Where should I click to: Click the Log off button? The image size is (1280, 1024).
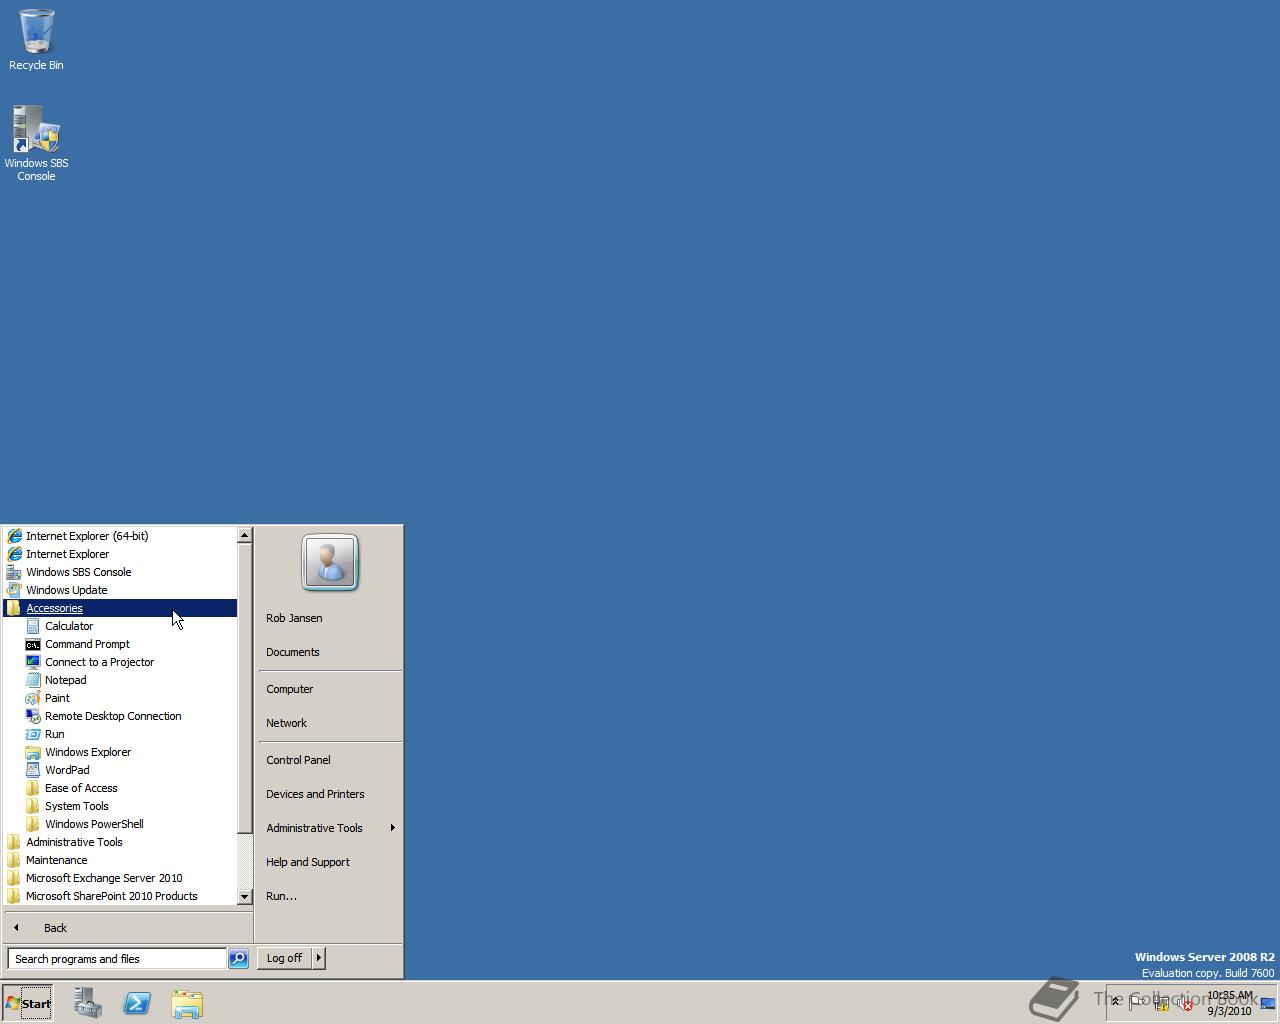[x=285, y=958]
